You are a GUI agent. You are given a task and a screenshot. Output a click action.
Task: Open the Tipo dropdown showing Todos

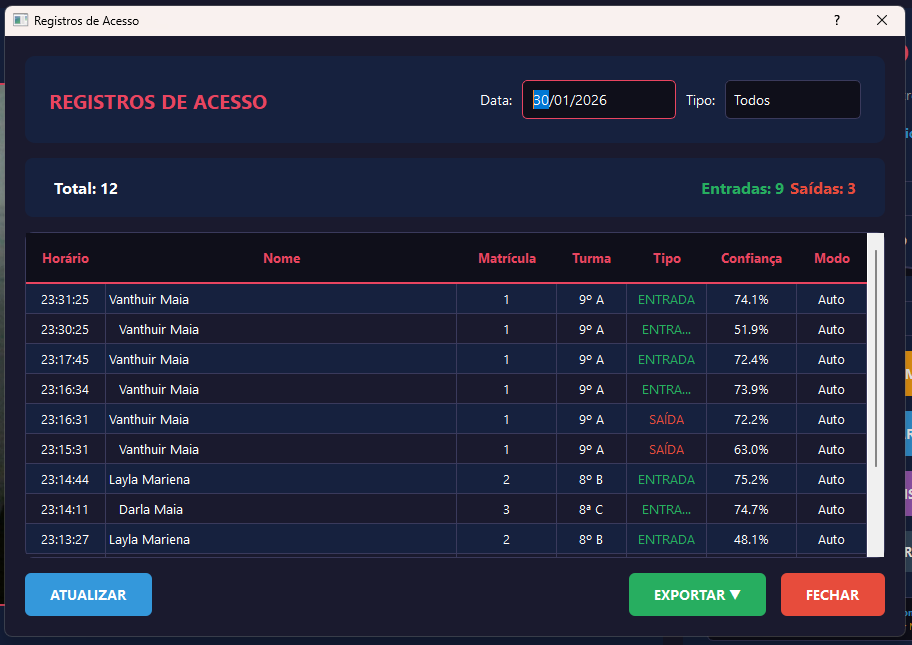click(x=792, y=100)
